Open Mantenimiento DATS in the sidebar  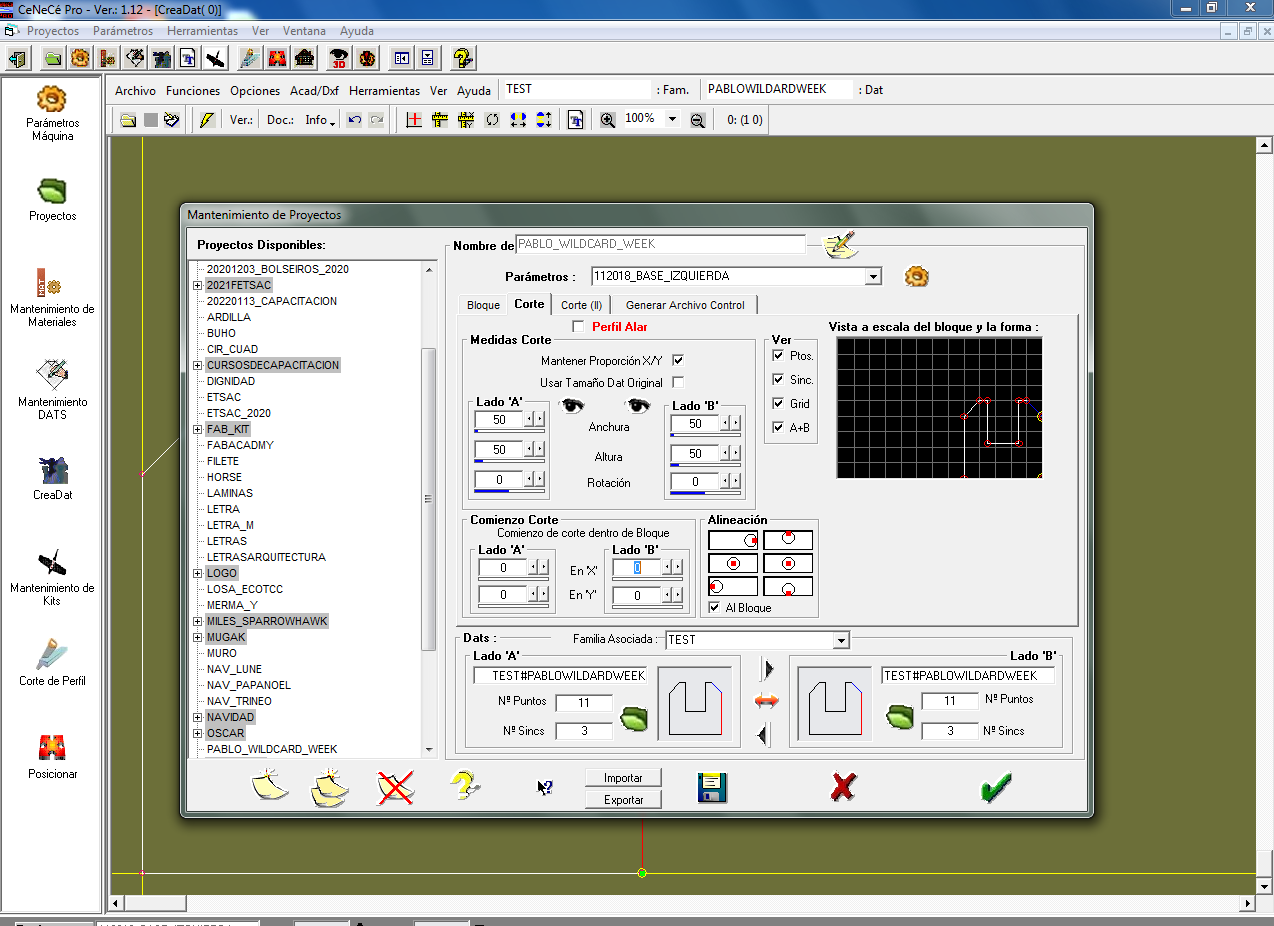[x=52, y=387]
